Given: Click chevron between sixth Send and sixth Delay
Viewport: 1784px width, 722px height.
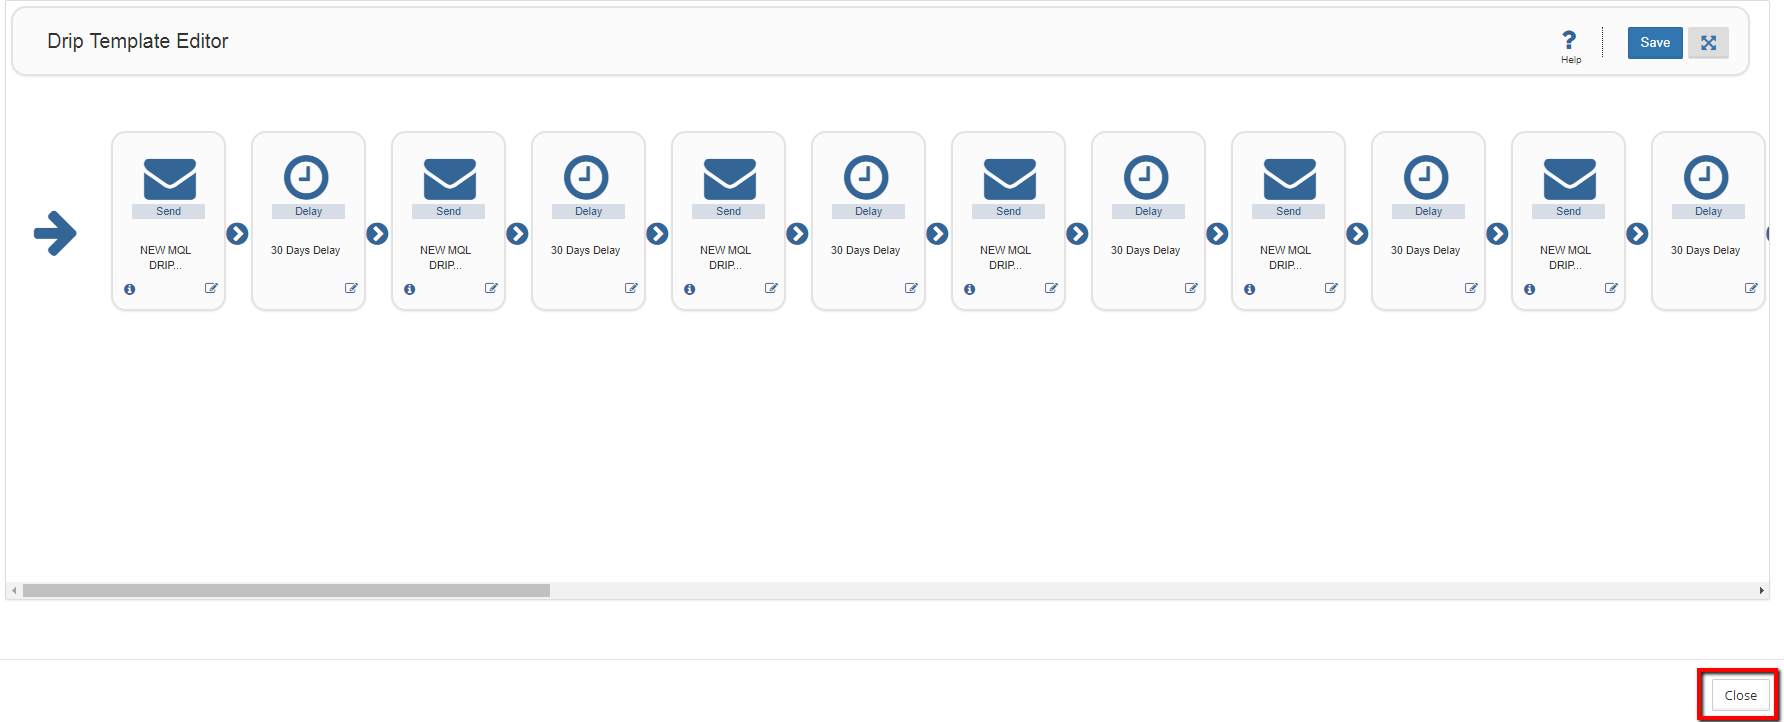Looking at the screenshot, I should pos(1637,233).
